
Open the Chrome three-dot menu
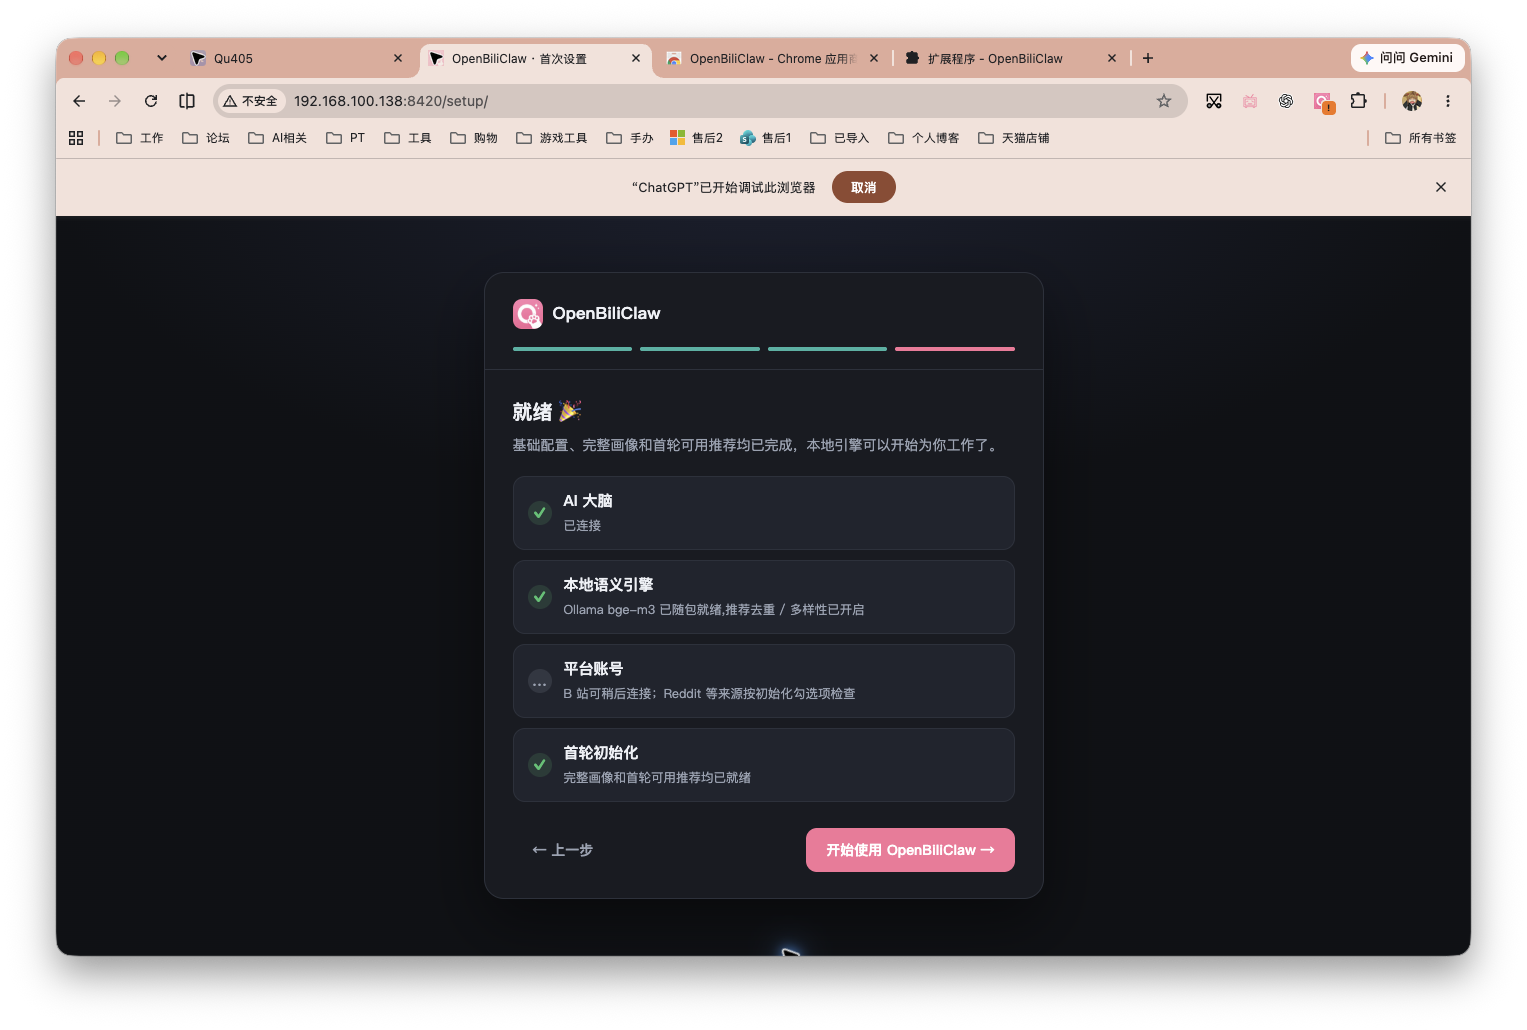pos(1447,101)
